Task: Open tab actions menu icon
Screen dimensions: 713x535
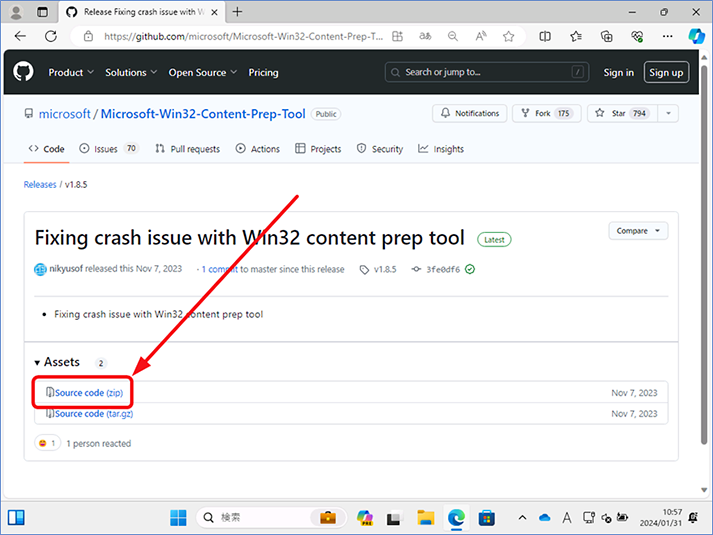Action: point(42,12)
